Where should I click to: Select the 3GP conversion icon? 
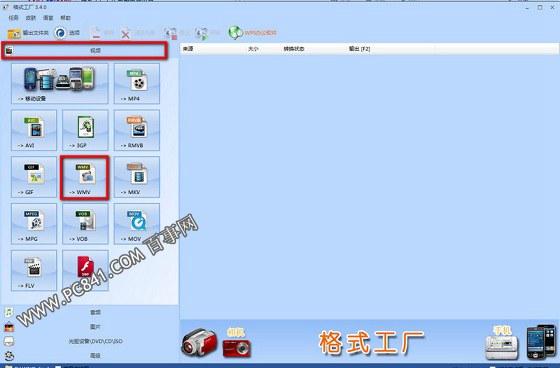tap(85, 130)
